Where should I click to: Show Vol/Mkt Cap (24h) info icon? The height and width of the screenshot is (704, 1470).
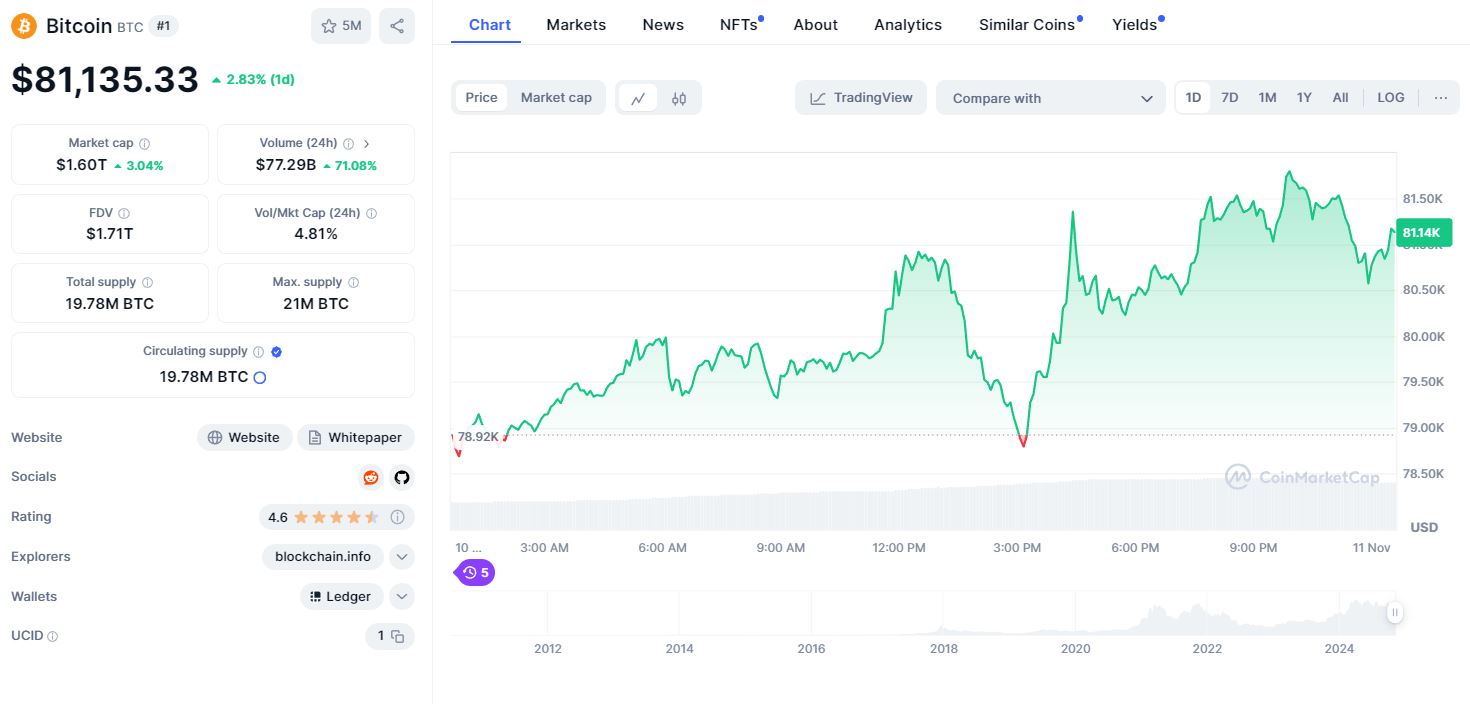click(371, 213)
